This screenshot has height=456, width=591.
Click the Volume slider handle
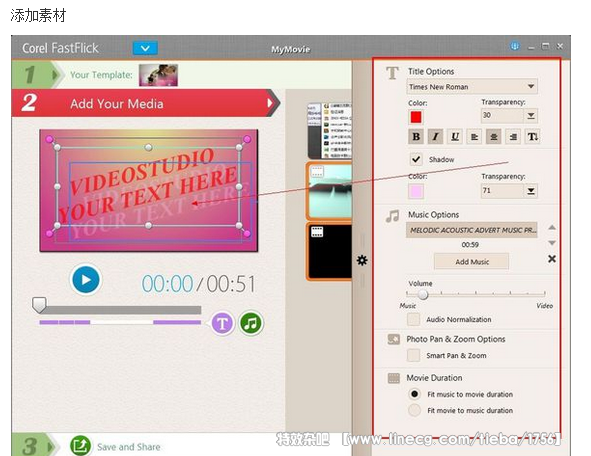423,294
